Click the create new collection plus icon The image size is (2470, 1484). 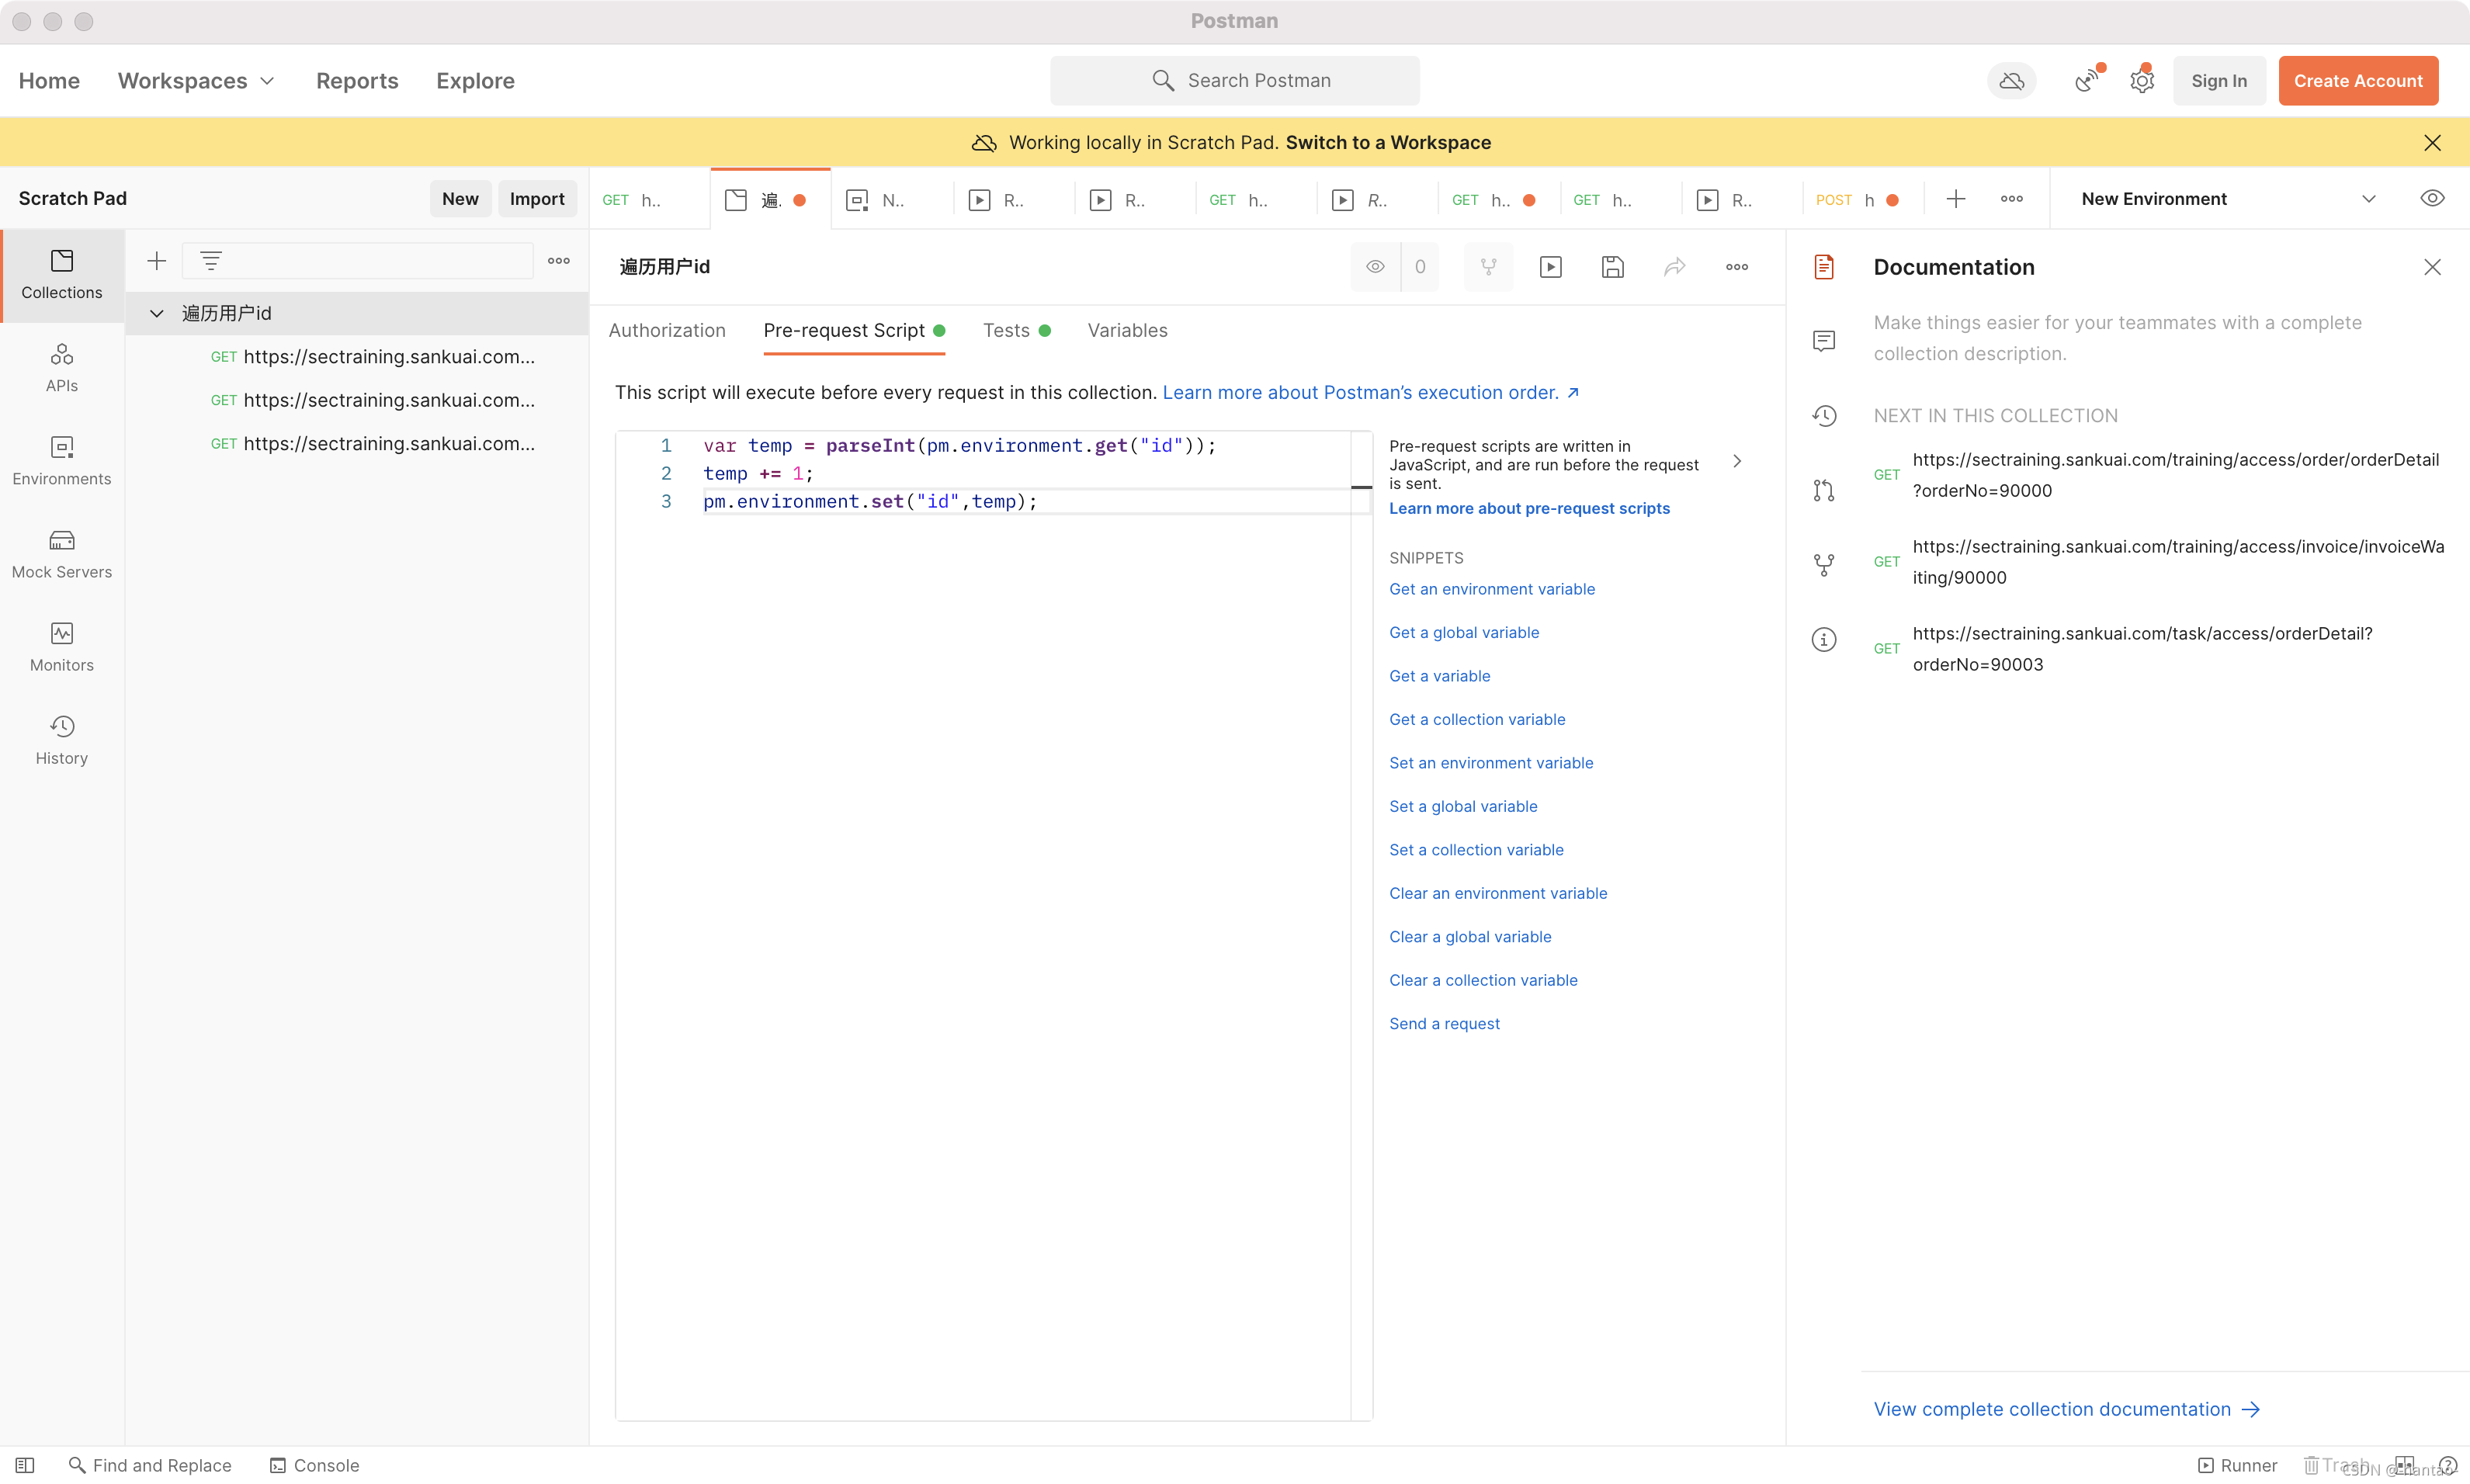[156, 261]
